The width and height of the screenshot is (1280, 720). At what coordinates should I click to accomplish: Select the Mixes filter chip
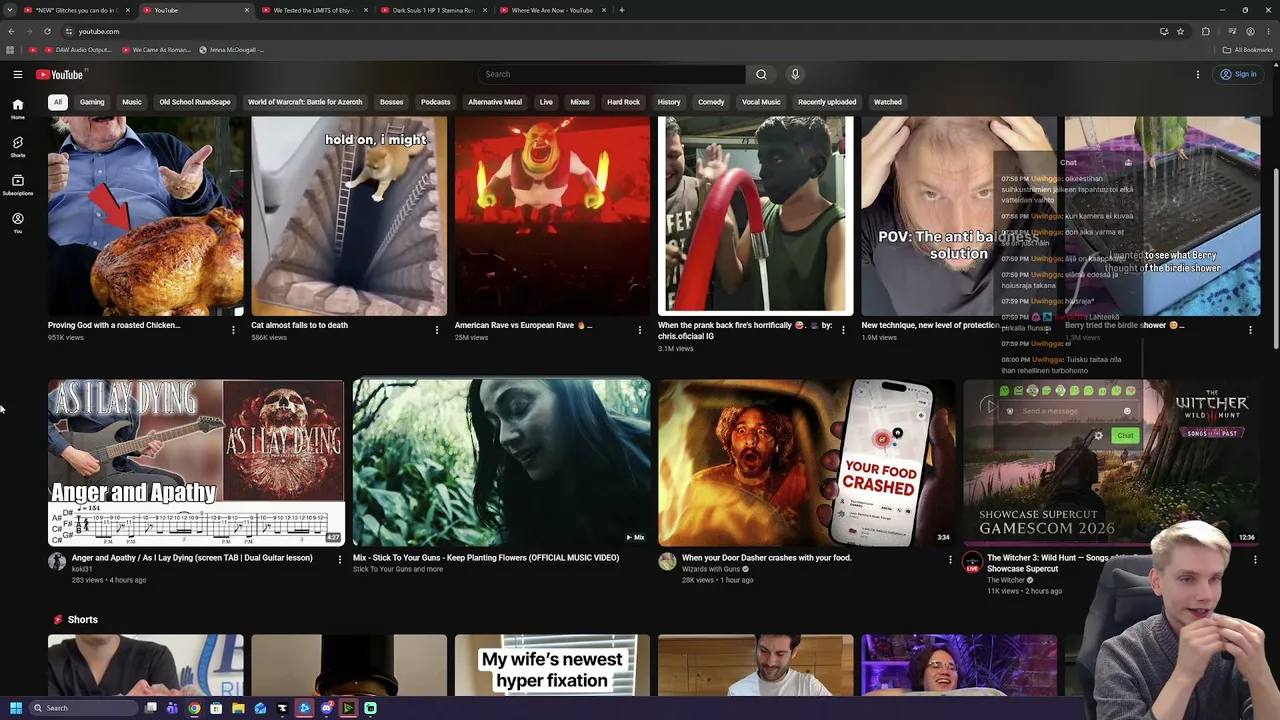580,102
